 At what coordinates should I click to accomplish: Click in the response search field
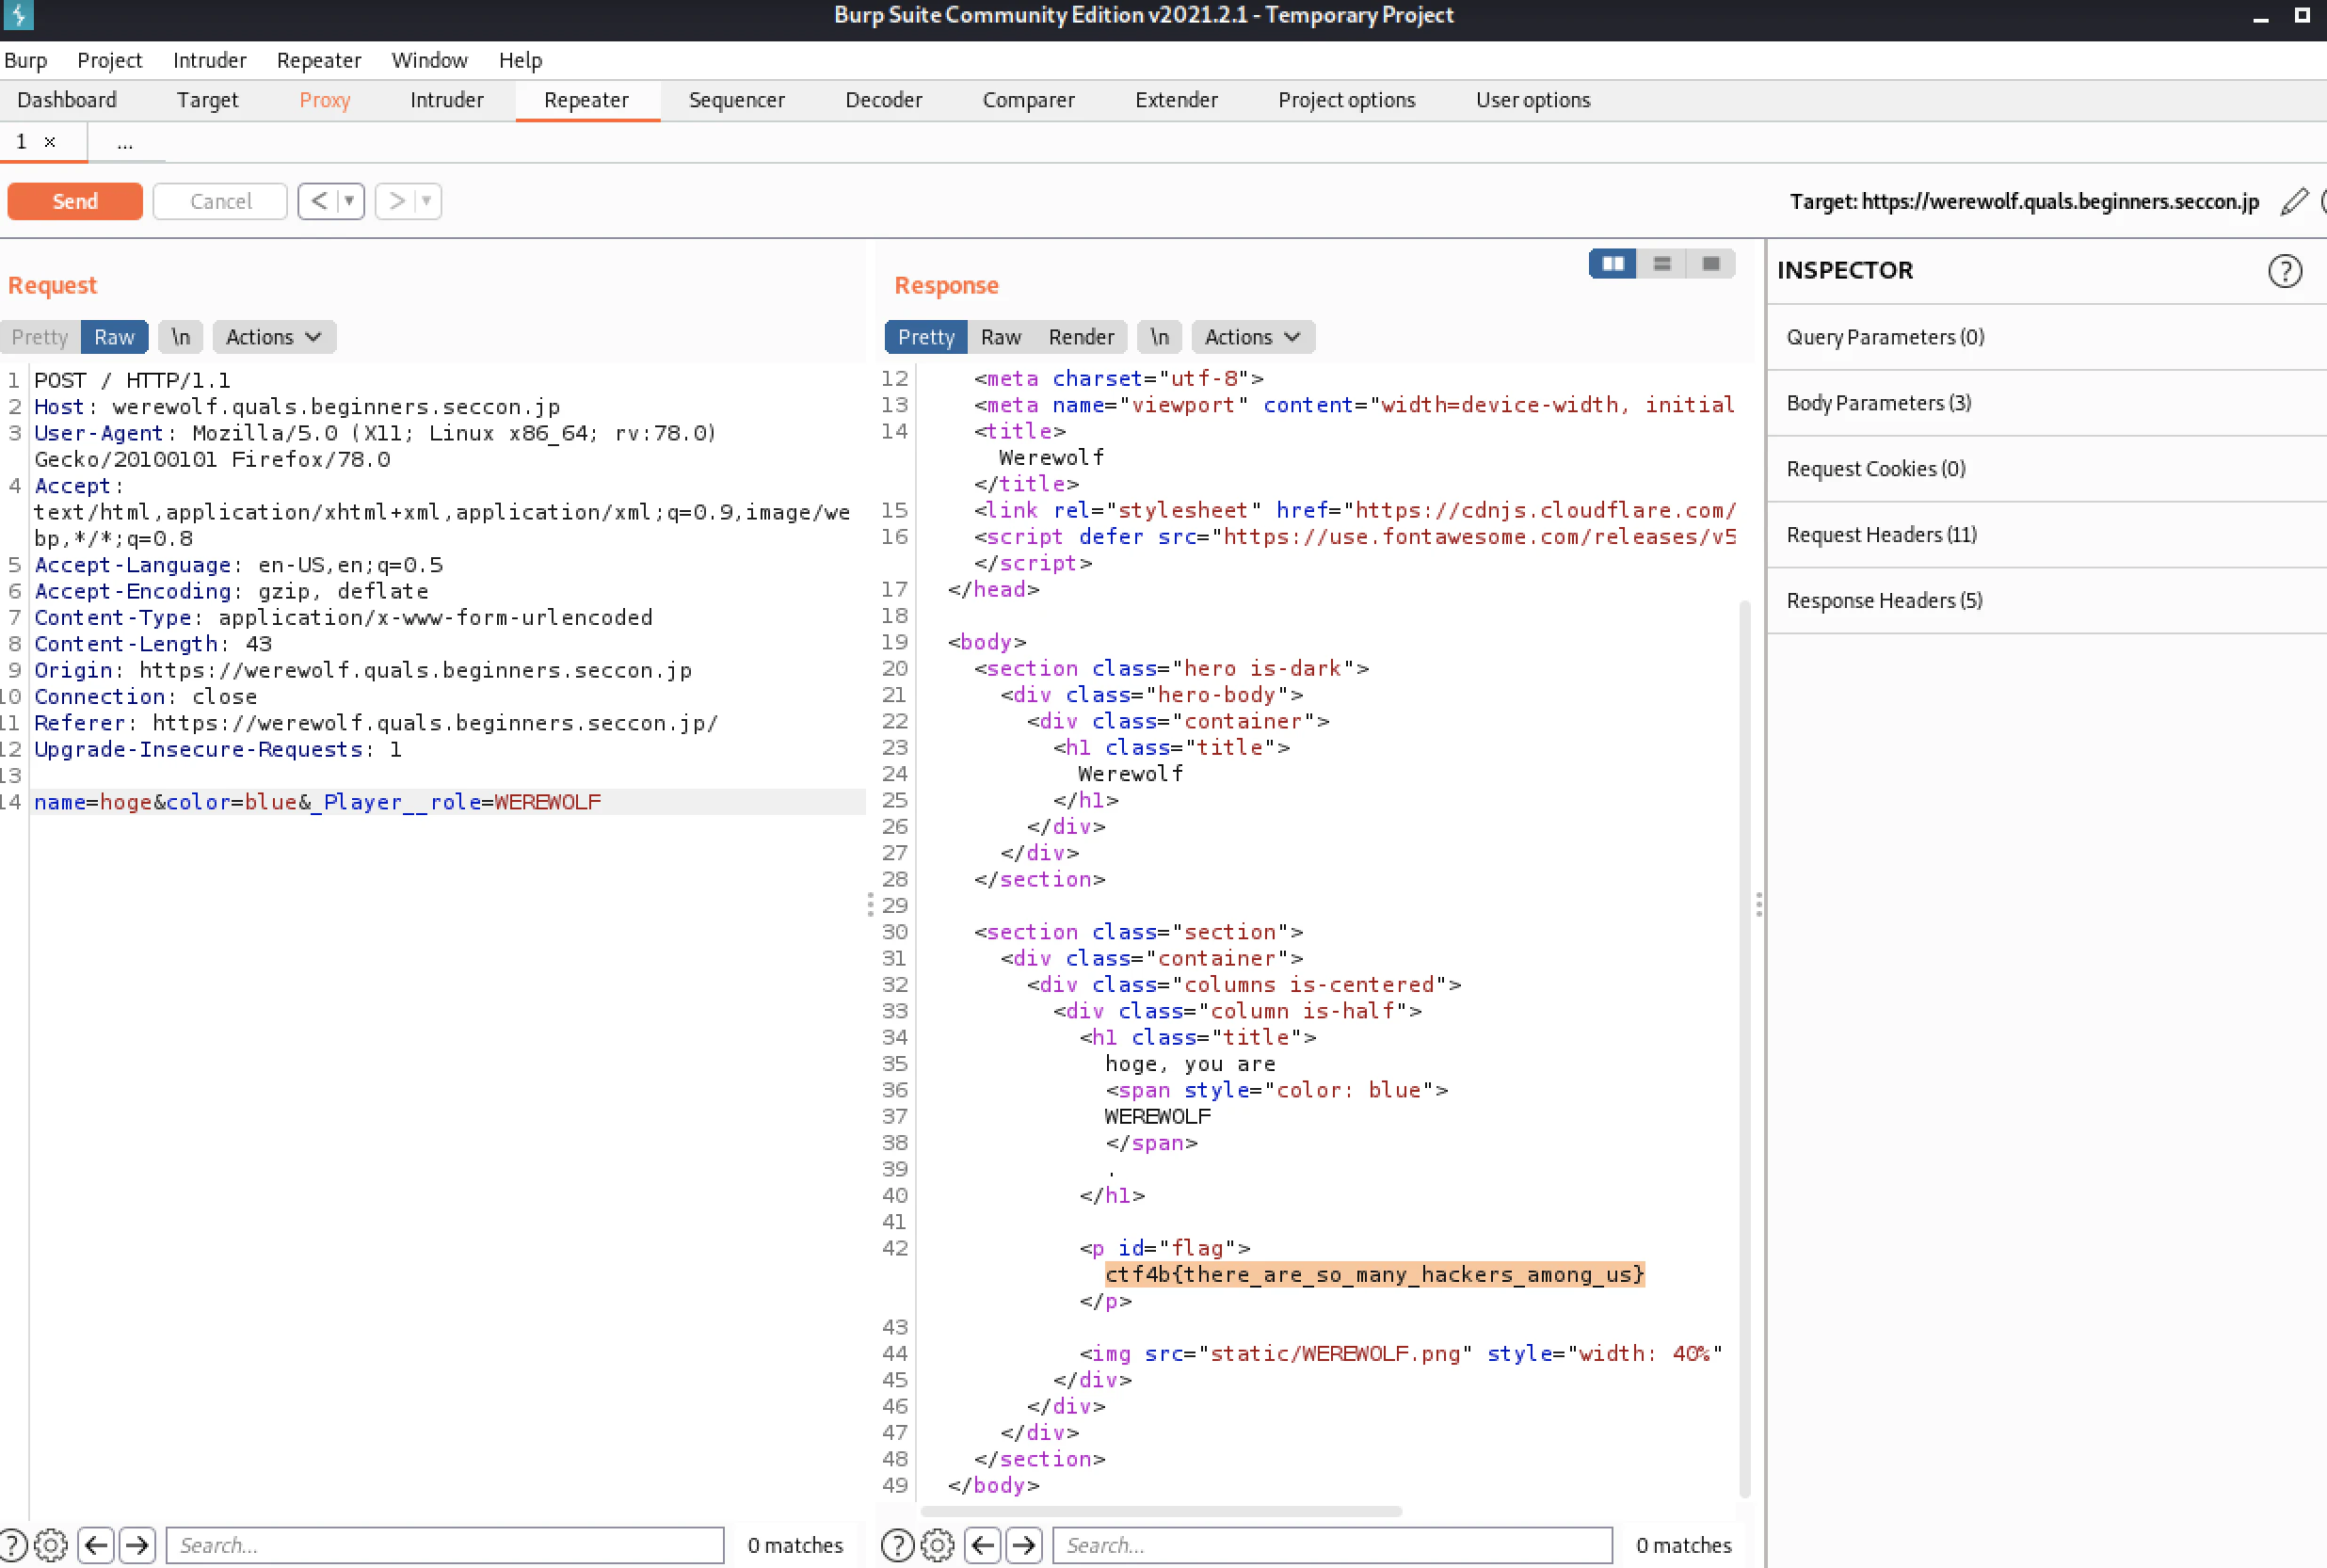pos(1332,1545)
